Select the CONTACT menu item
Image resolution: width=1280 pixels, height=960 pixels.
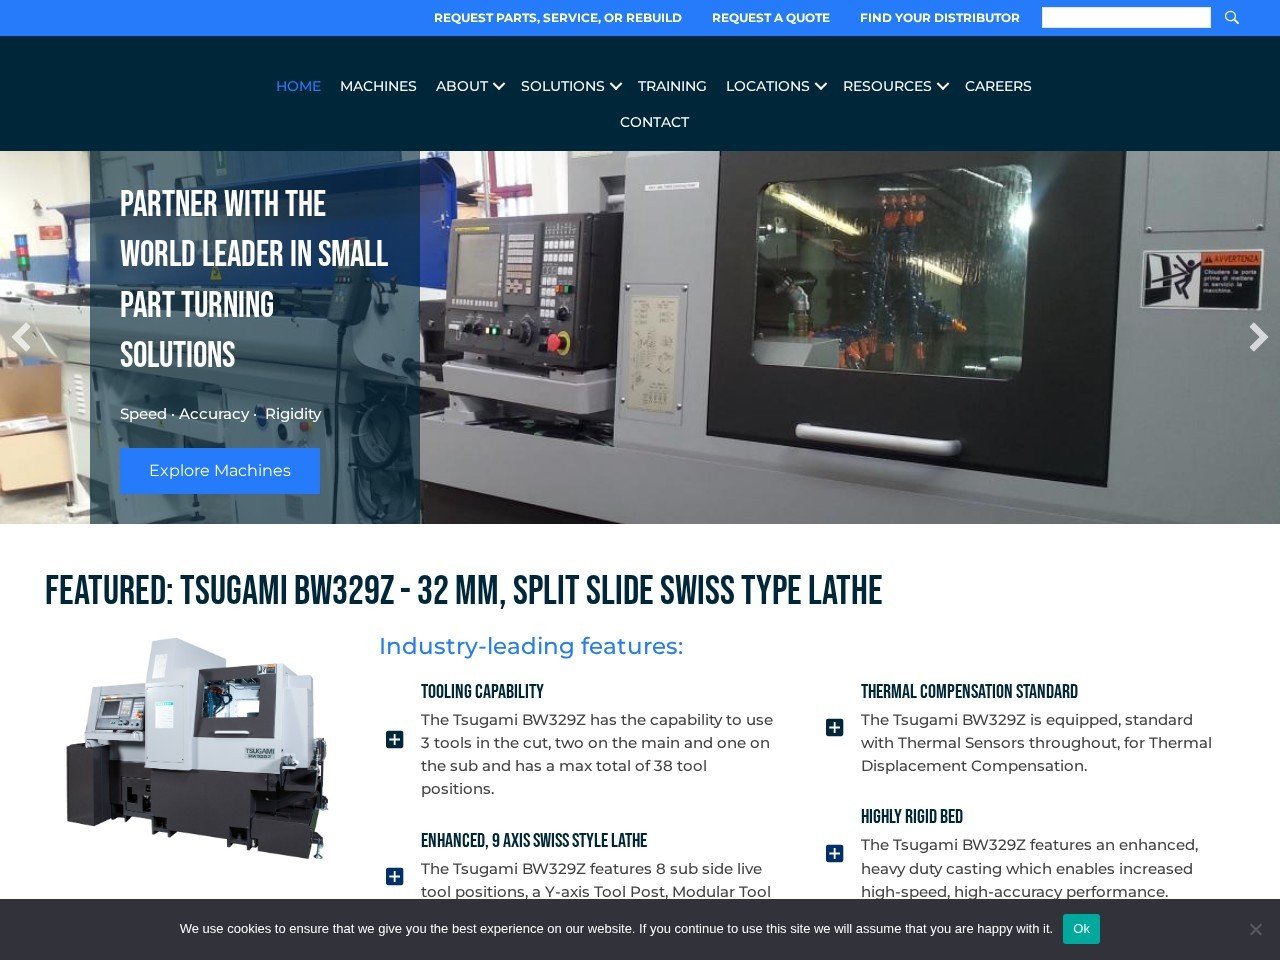pyautogui.click(x=654, y=122)
